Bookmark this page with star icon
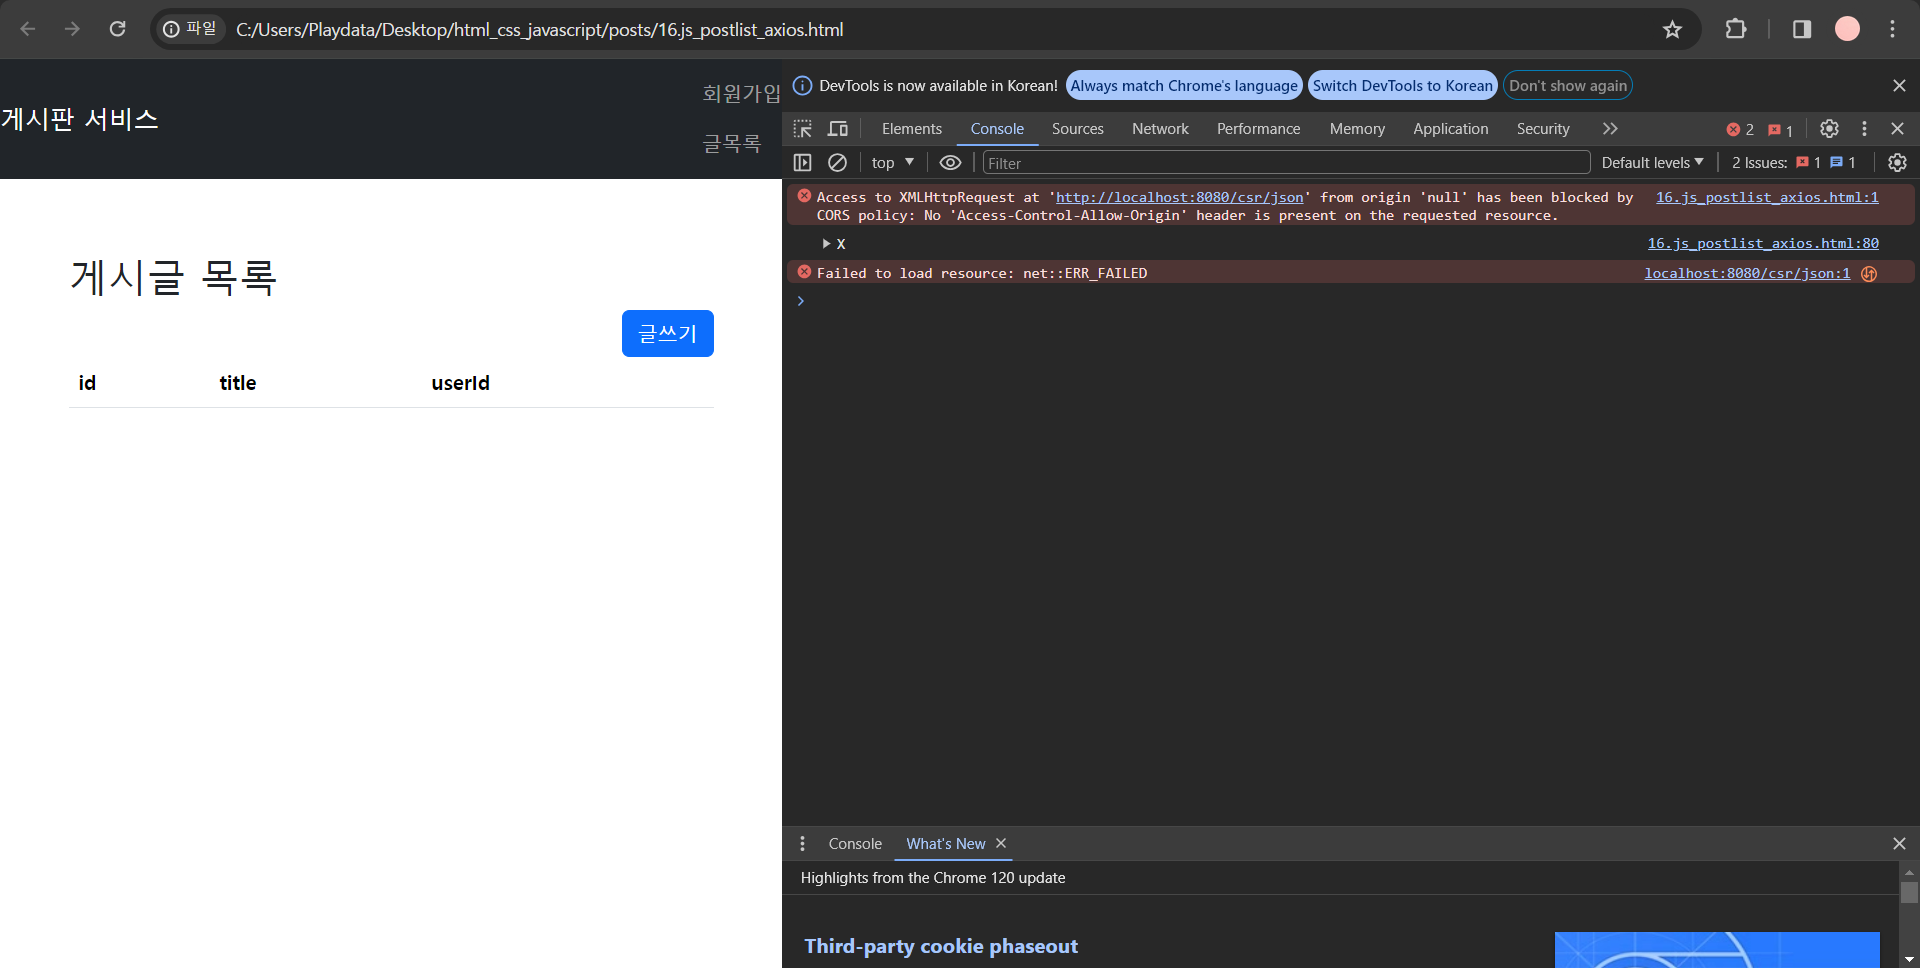 (1672, 29)
